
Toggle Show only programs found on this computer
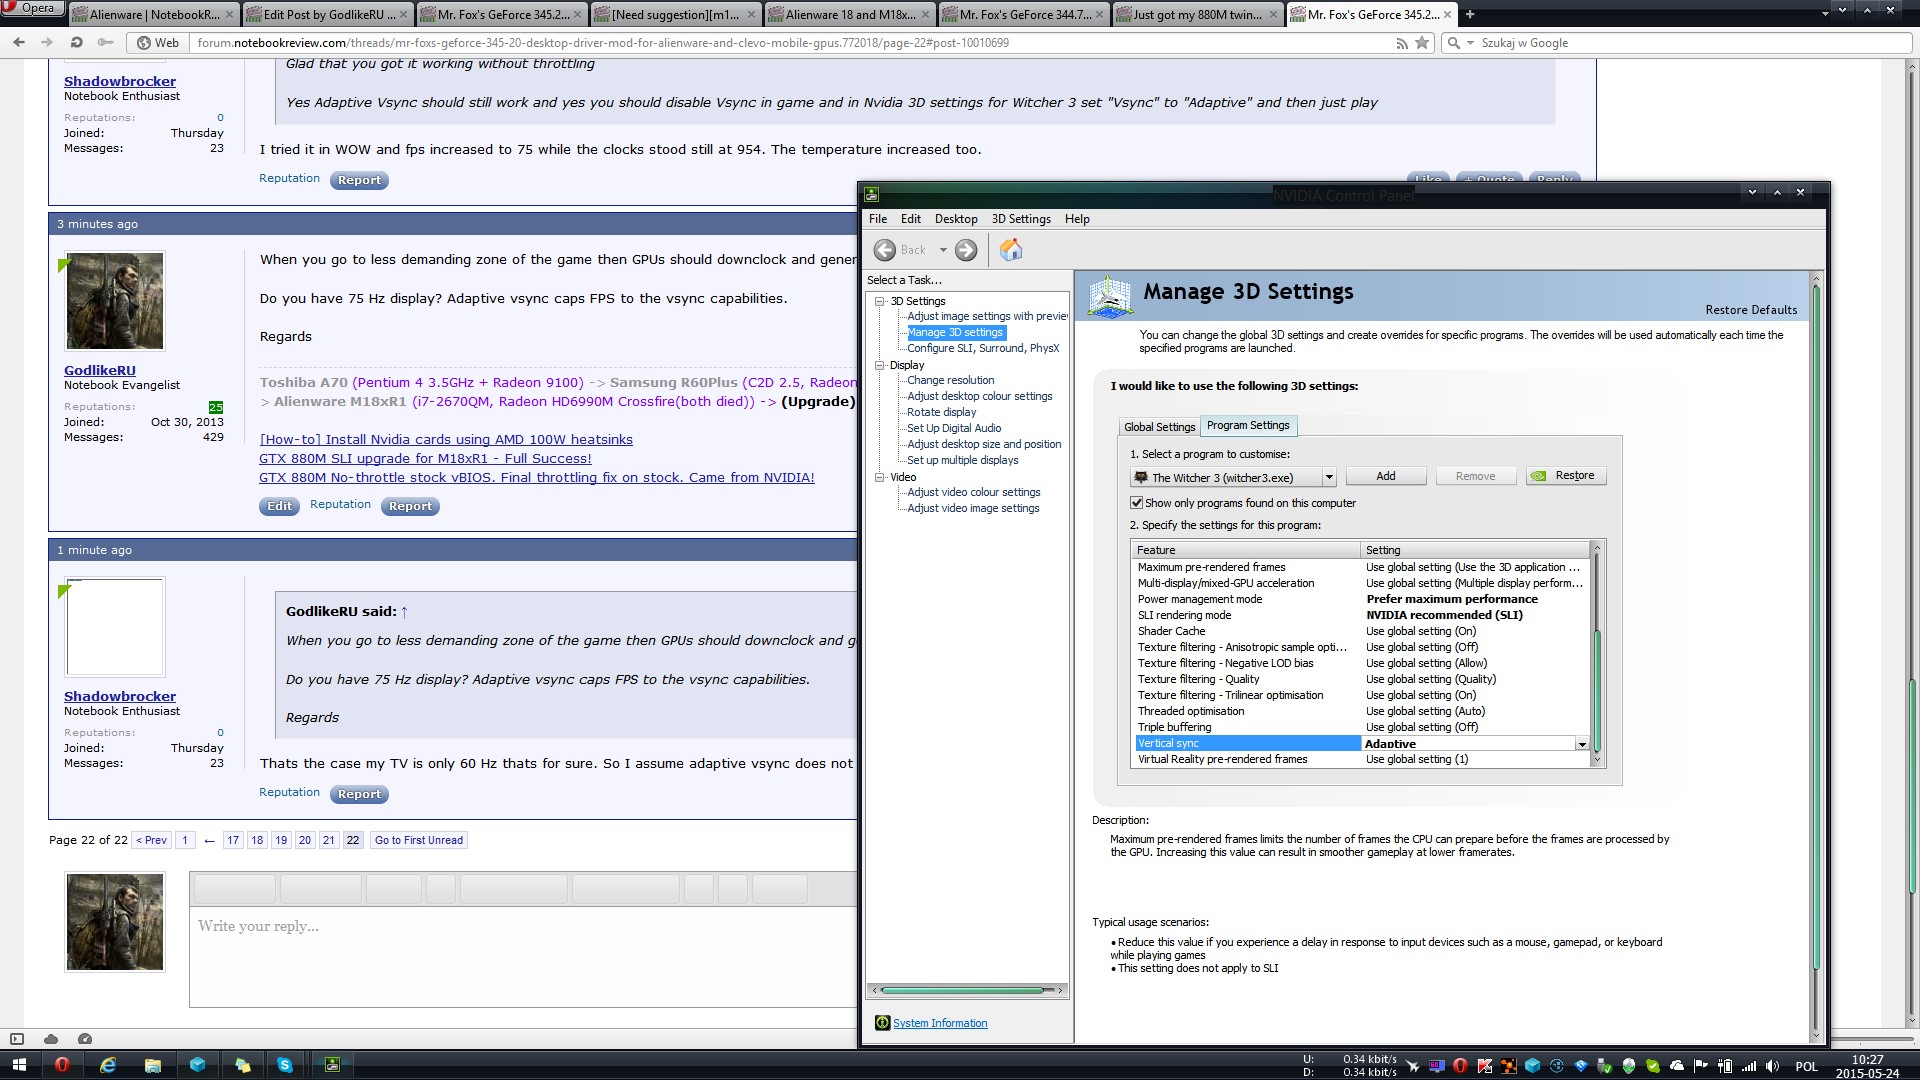click(x=1137, y=503)
